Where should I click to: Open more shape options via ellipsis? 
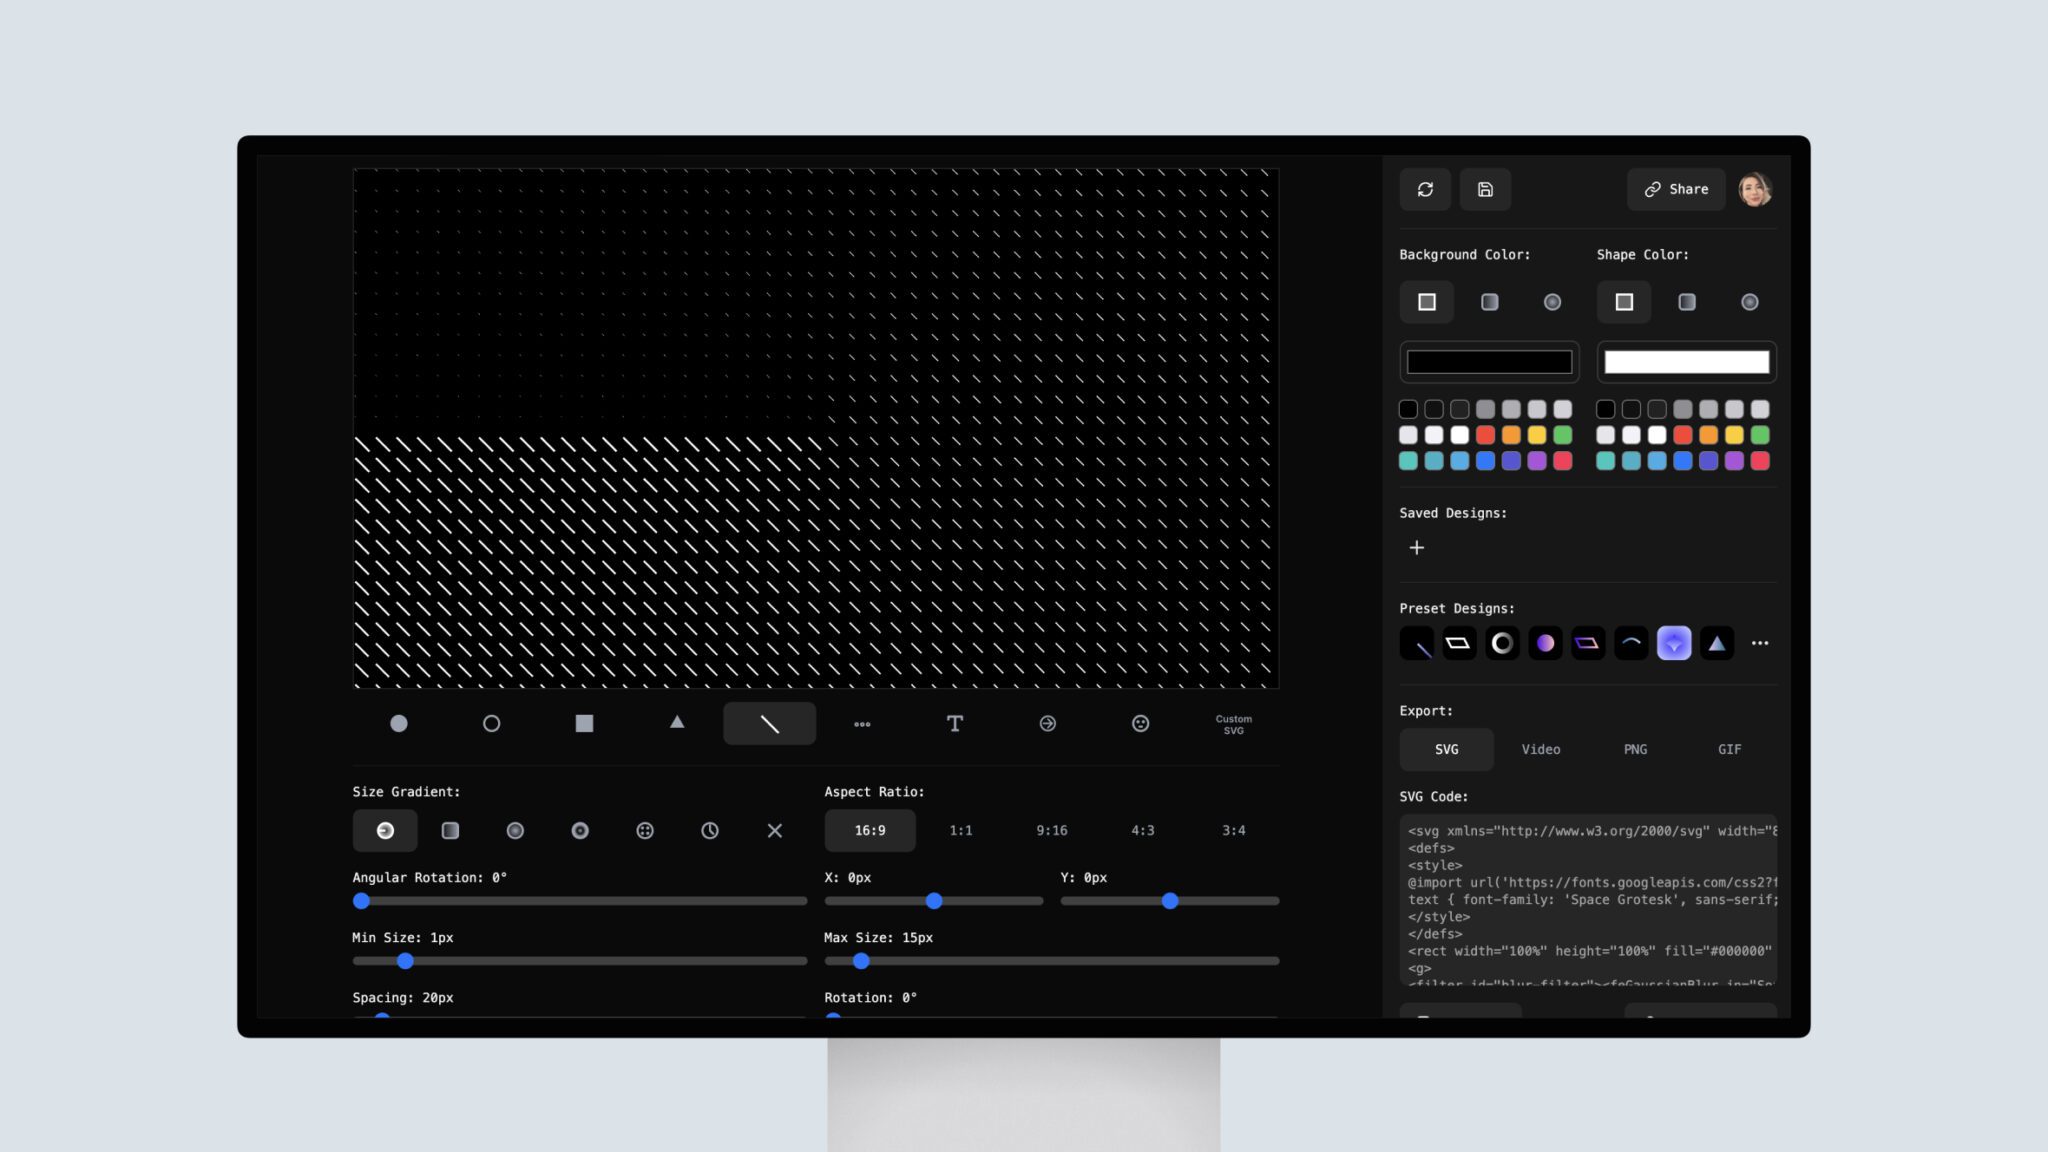[861, 723]
